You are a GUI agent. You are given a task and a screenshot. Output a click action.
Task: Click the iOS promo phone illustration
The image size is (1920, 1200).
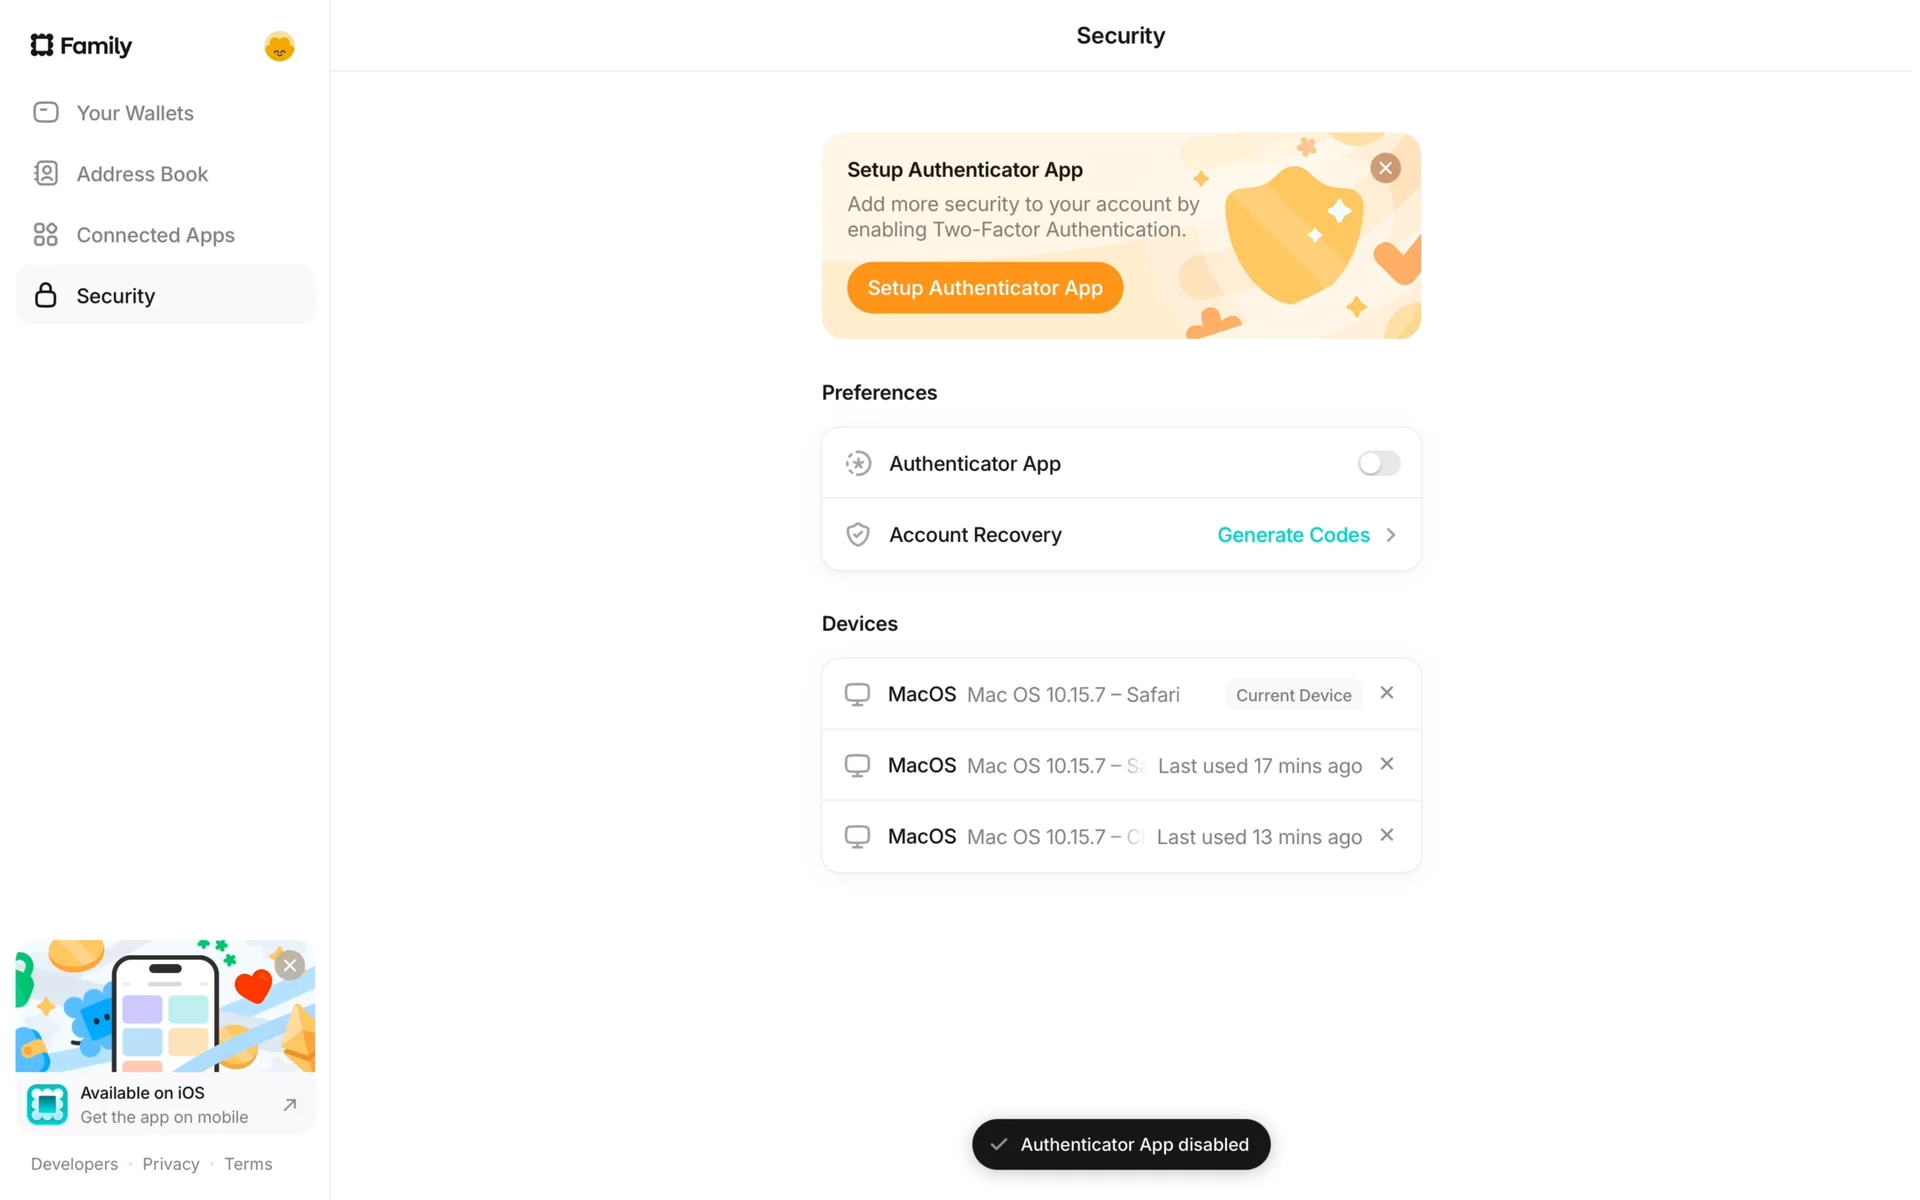[165, 1010]
